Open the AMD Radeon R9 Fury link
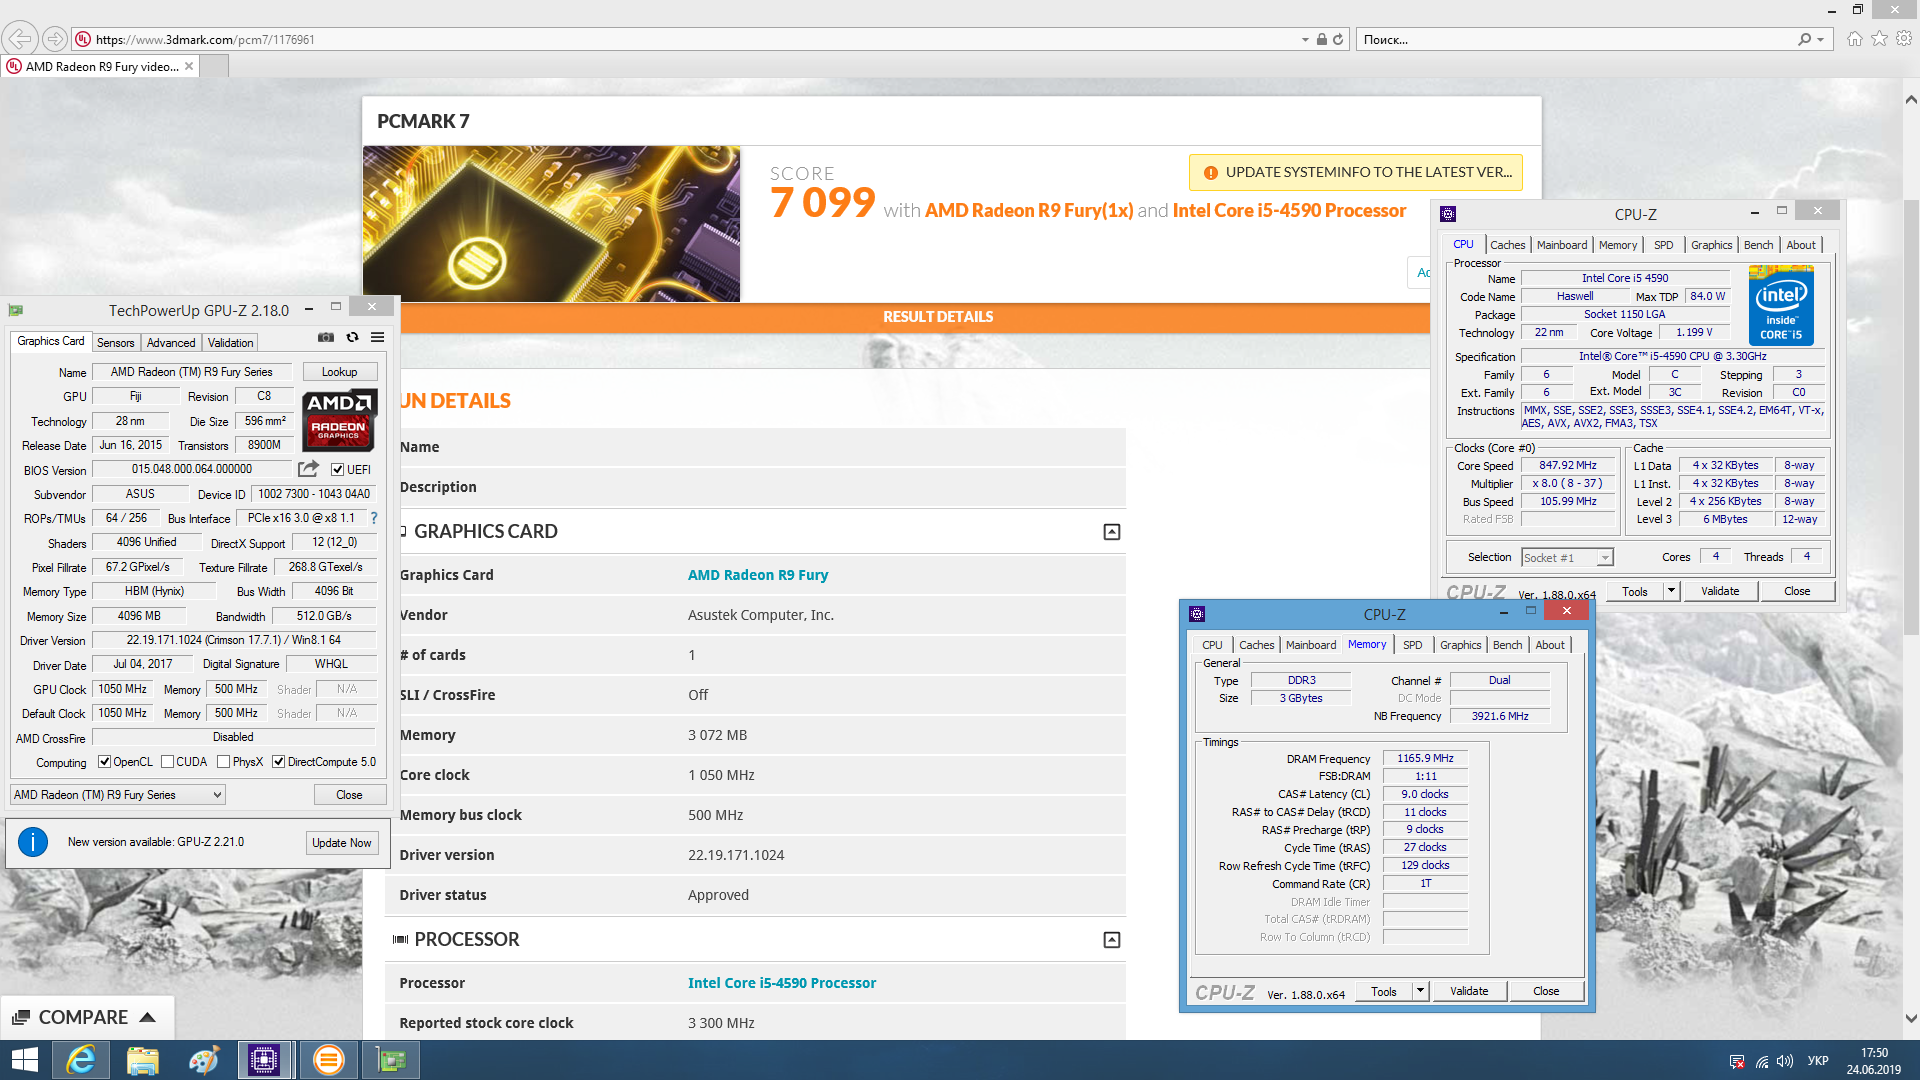The height and width of the screenshot is (1080, 1920). pos(758,575)
